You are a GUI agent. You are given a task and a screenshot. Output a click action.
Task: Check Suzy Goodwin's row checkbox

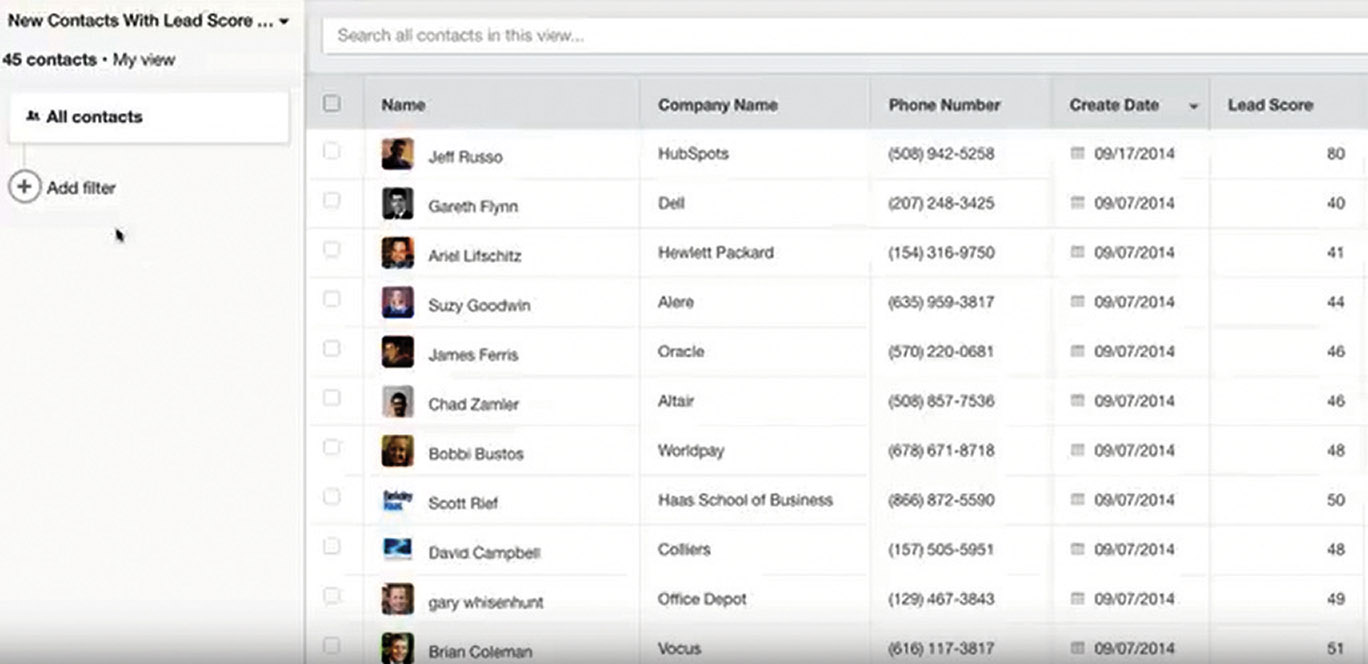pos(332,299)
